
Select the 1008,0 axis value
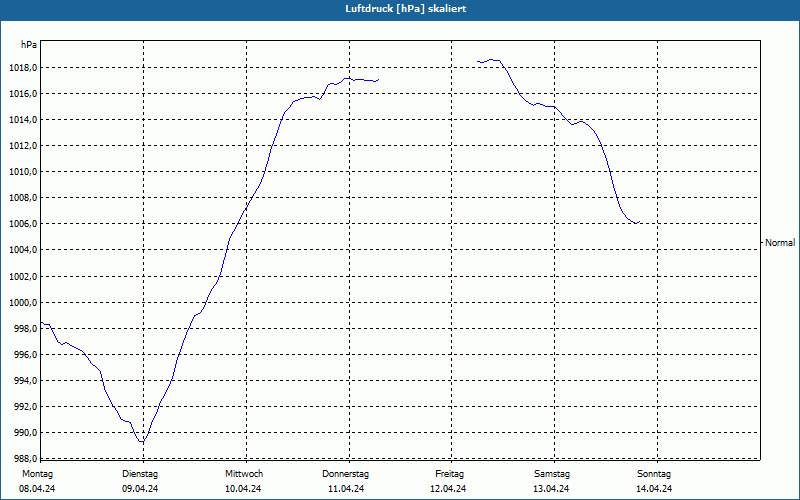(22, 198)
